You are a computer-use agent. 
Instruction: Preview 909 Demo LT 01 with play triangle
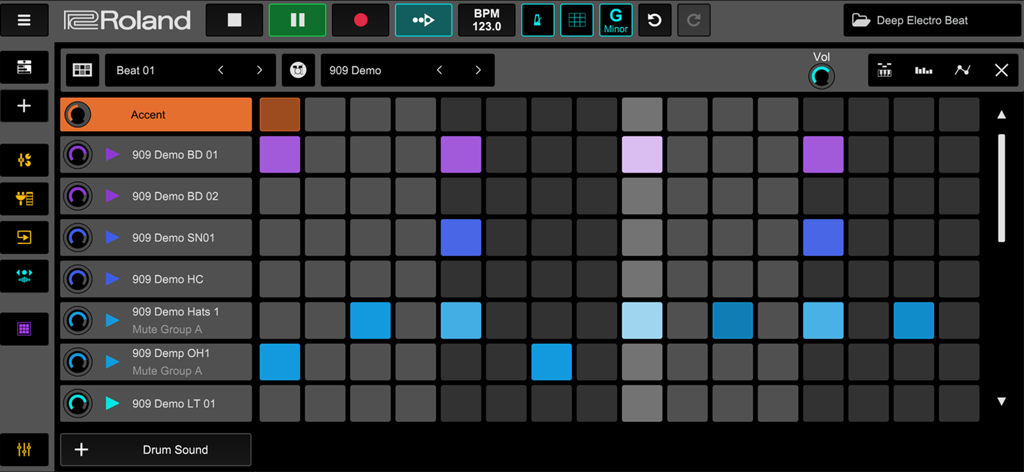coord(113,403)
